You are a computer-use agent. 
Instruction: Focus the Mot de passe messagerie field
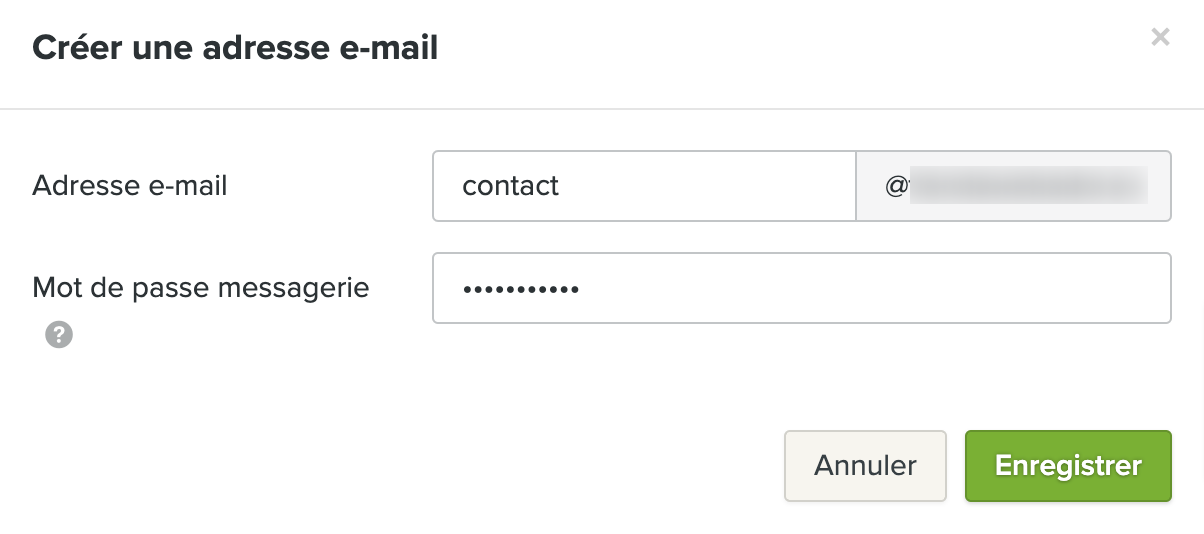click(x=801, y=288)
